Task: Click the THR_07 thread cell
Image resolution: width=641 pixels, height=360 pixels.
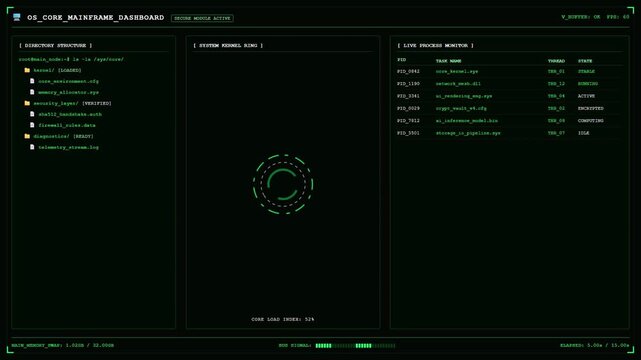Action: (556, 133)
